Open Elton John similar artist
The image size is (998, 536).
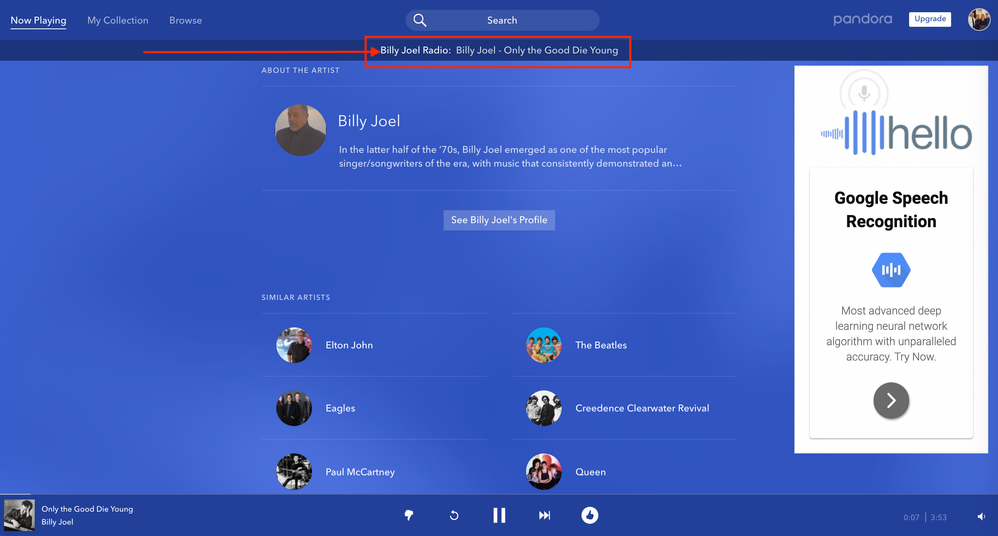pos(349,345)
